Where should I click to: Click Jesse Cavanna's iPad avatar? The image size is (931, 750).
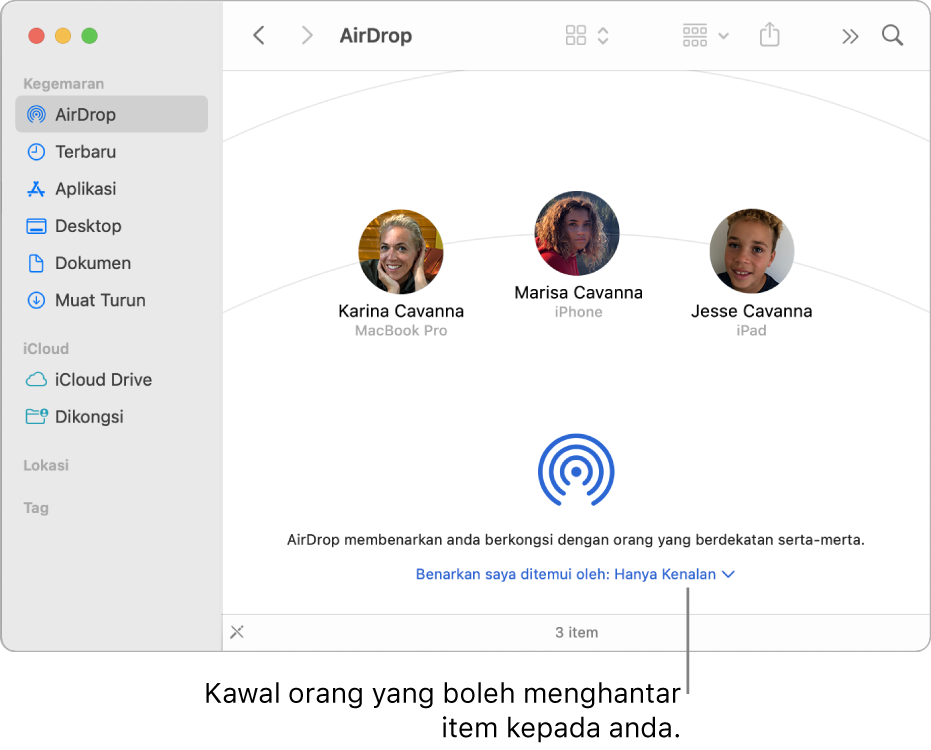point(751,250)
